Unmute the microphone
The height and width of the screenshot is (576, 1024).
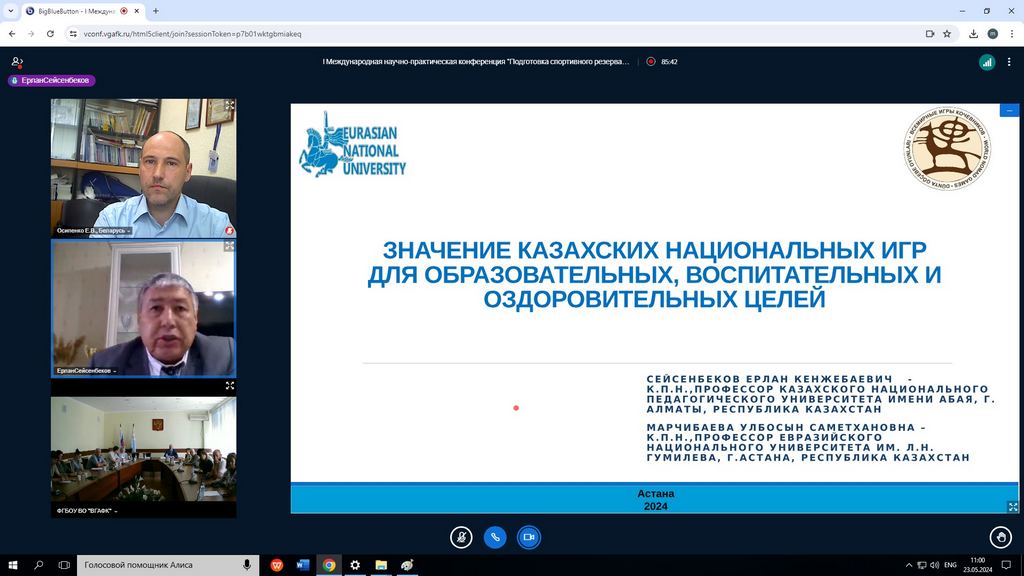(x=461, y=537)
